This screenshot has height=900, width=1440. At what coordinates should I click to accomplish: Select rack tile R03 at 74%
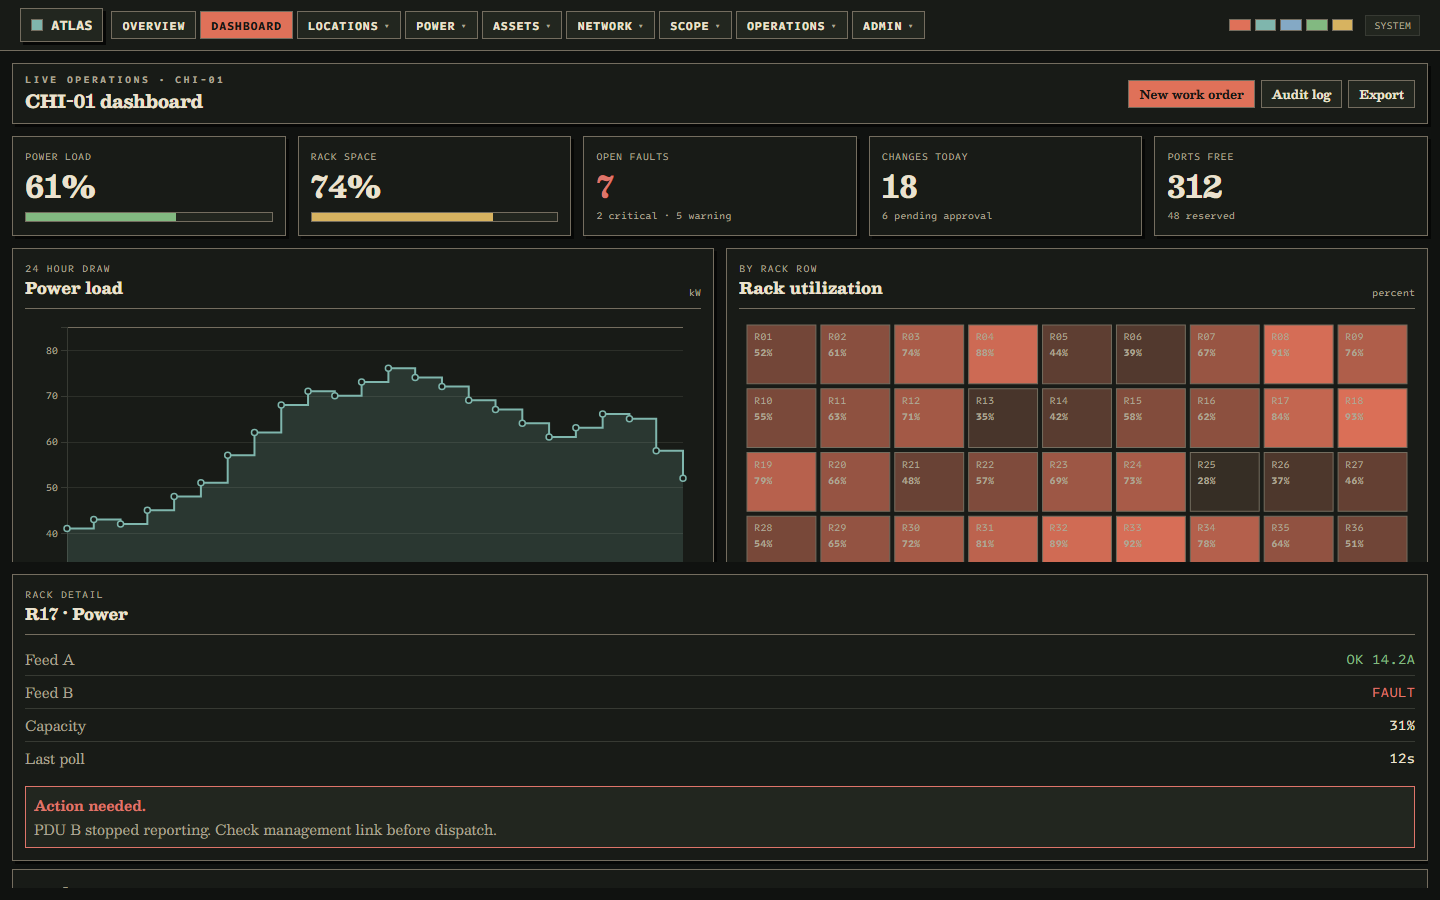click(929, 354)
